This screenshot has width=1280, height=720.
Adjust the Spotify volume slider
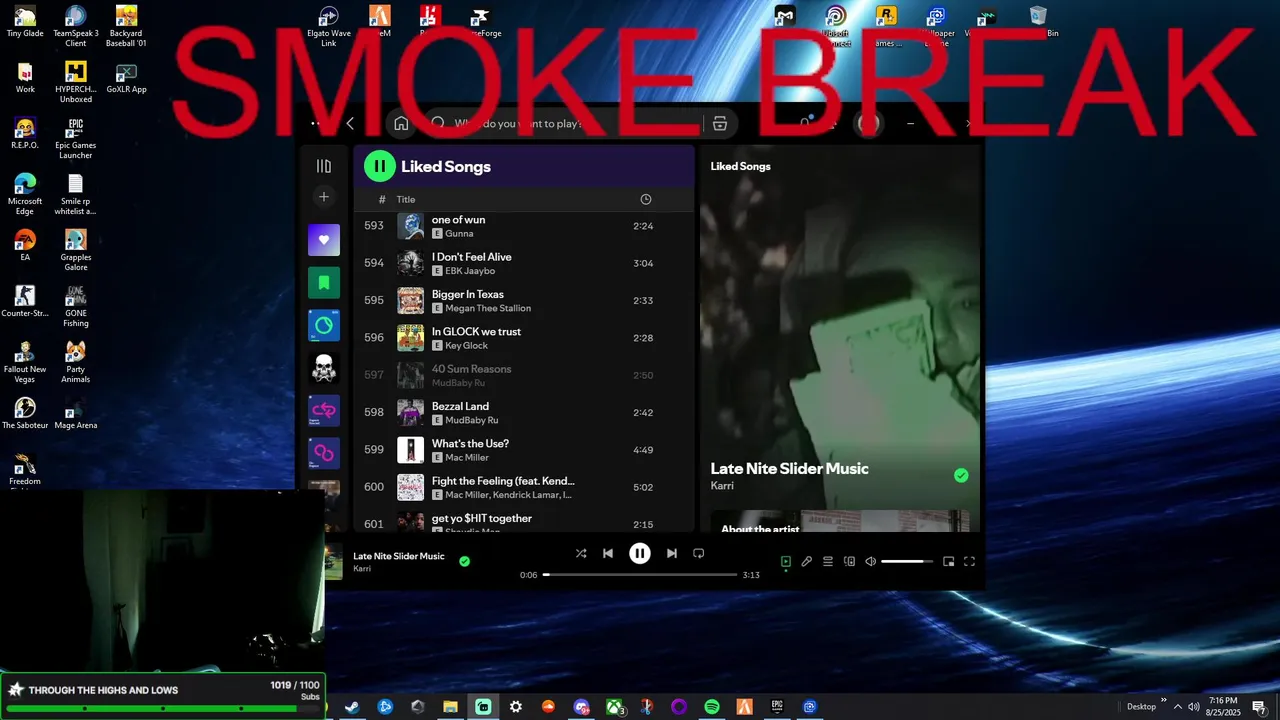point(907,562)
